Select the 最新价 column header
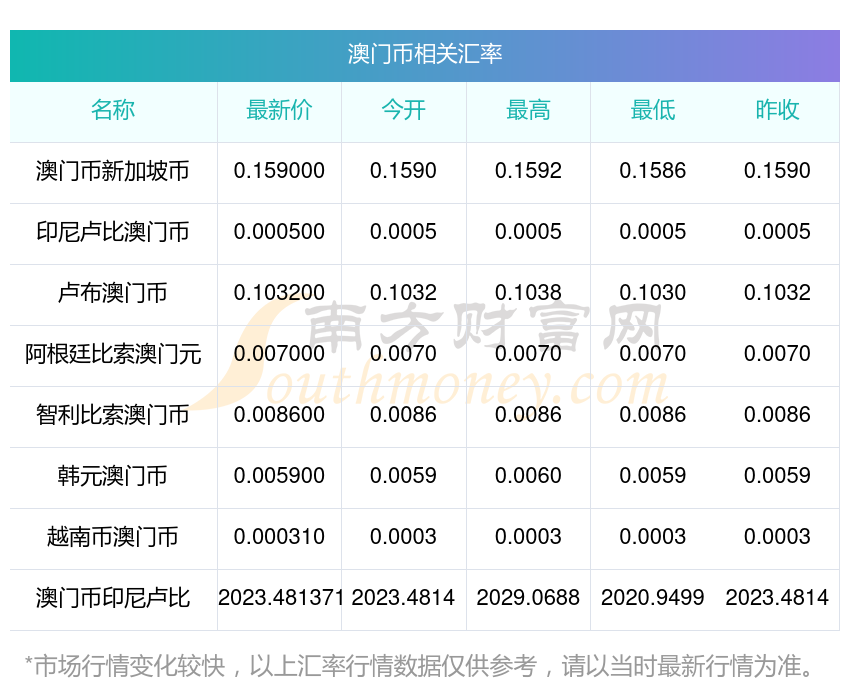This screenshot has width=850, height=698. 279,110
